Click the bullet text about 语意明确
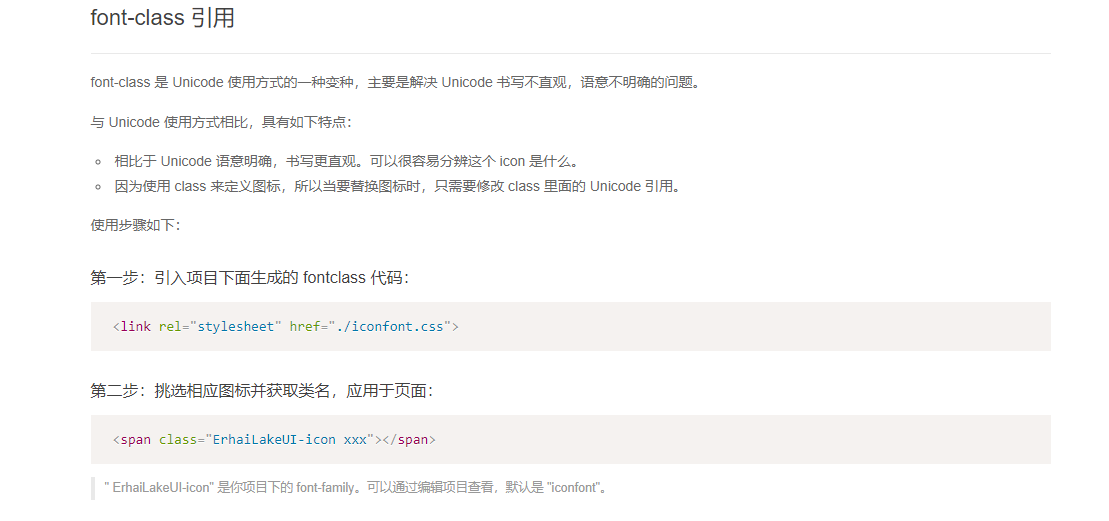This screenshot has width=1109, height=521. click(346, 161)
